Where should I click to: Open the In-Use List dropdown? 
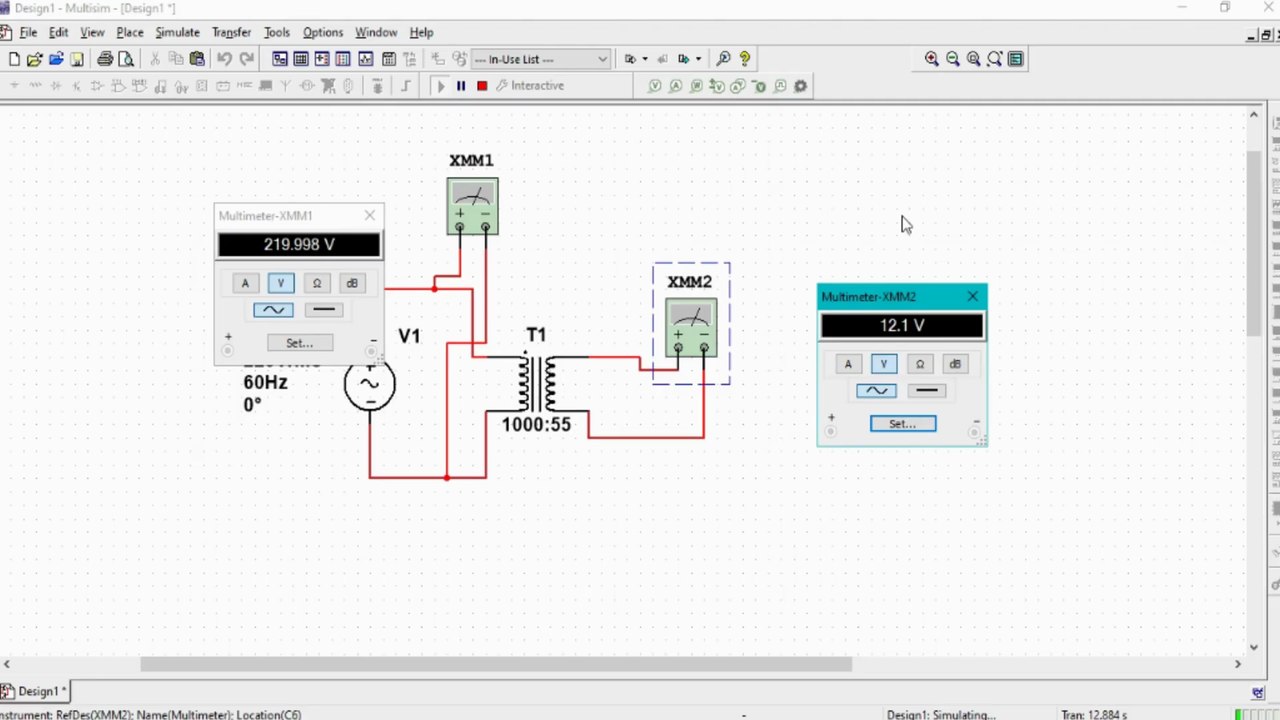click(x=540, y=59)
